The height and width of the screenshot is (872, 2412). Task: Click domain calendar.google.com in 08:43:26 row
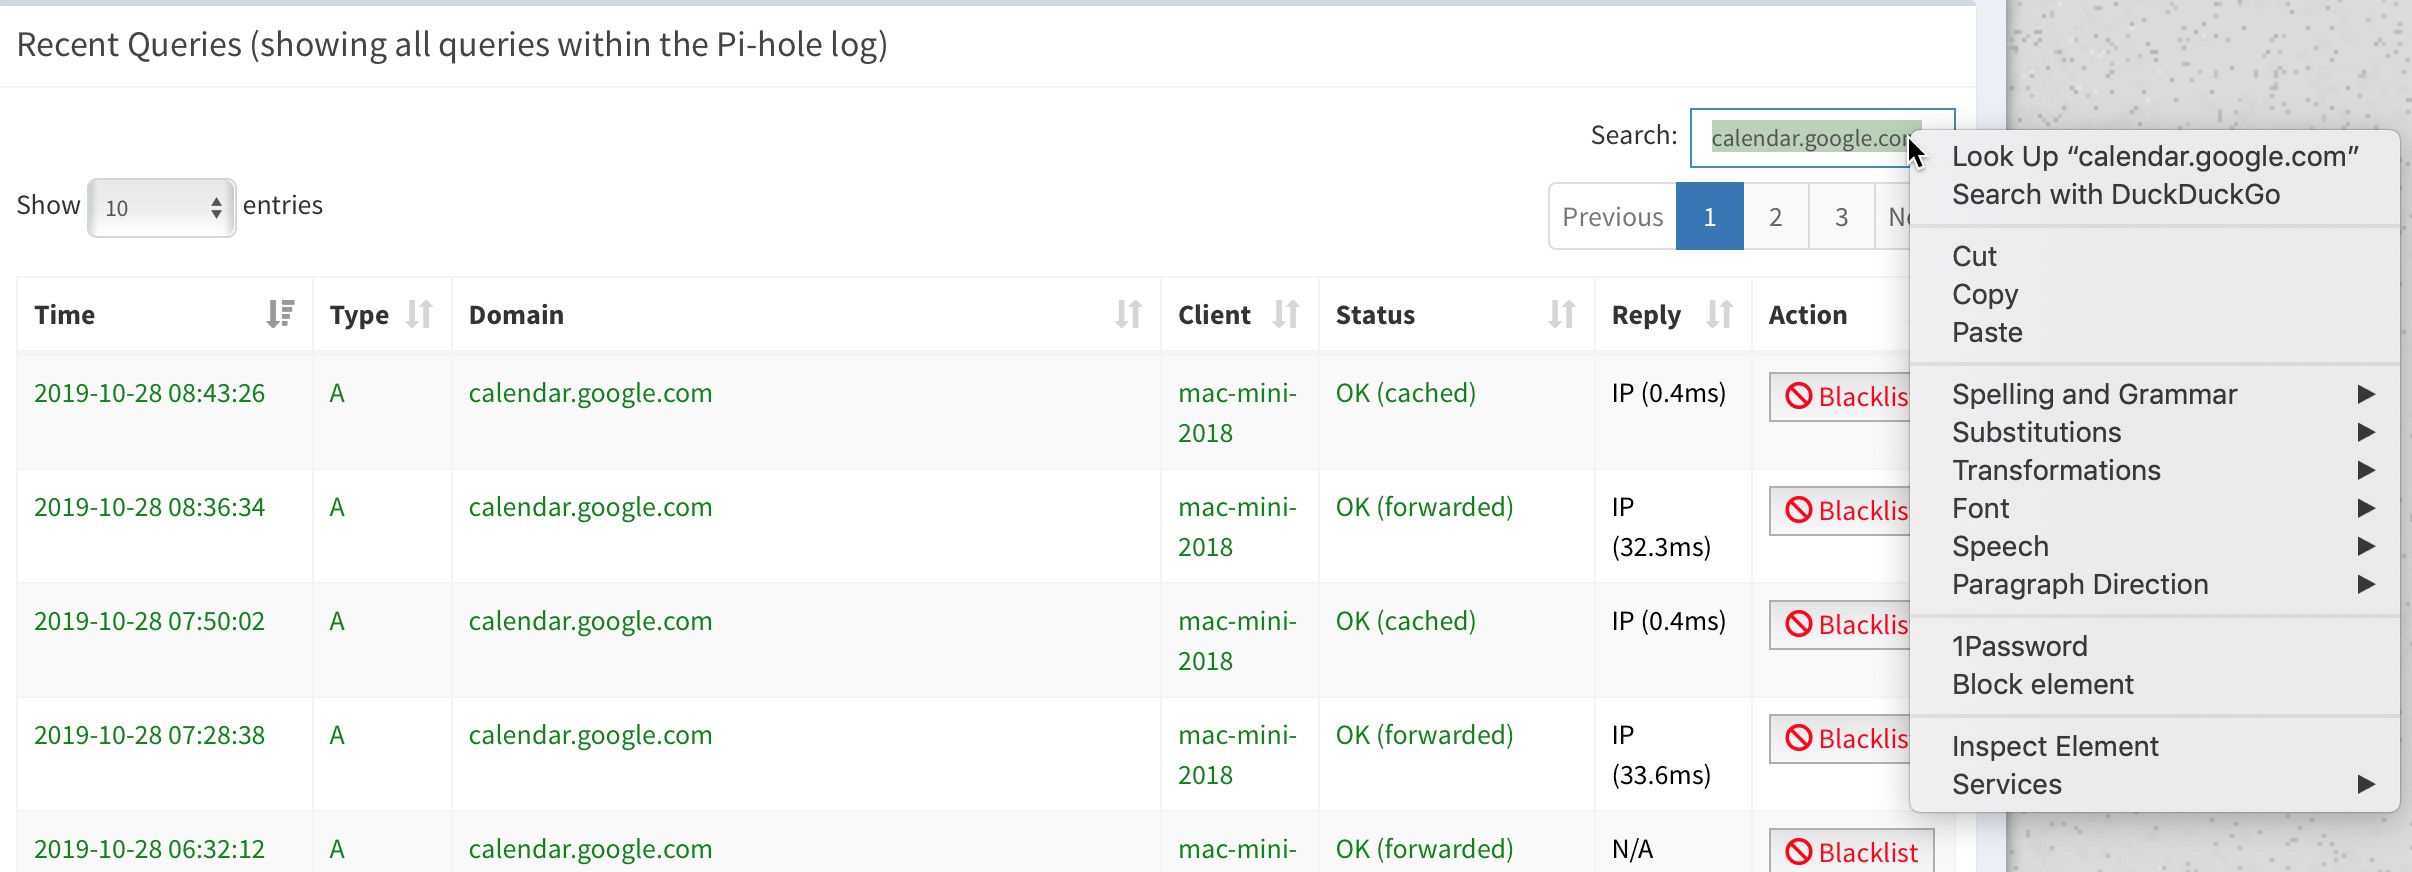[590, 393]
